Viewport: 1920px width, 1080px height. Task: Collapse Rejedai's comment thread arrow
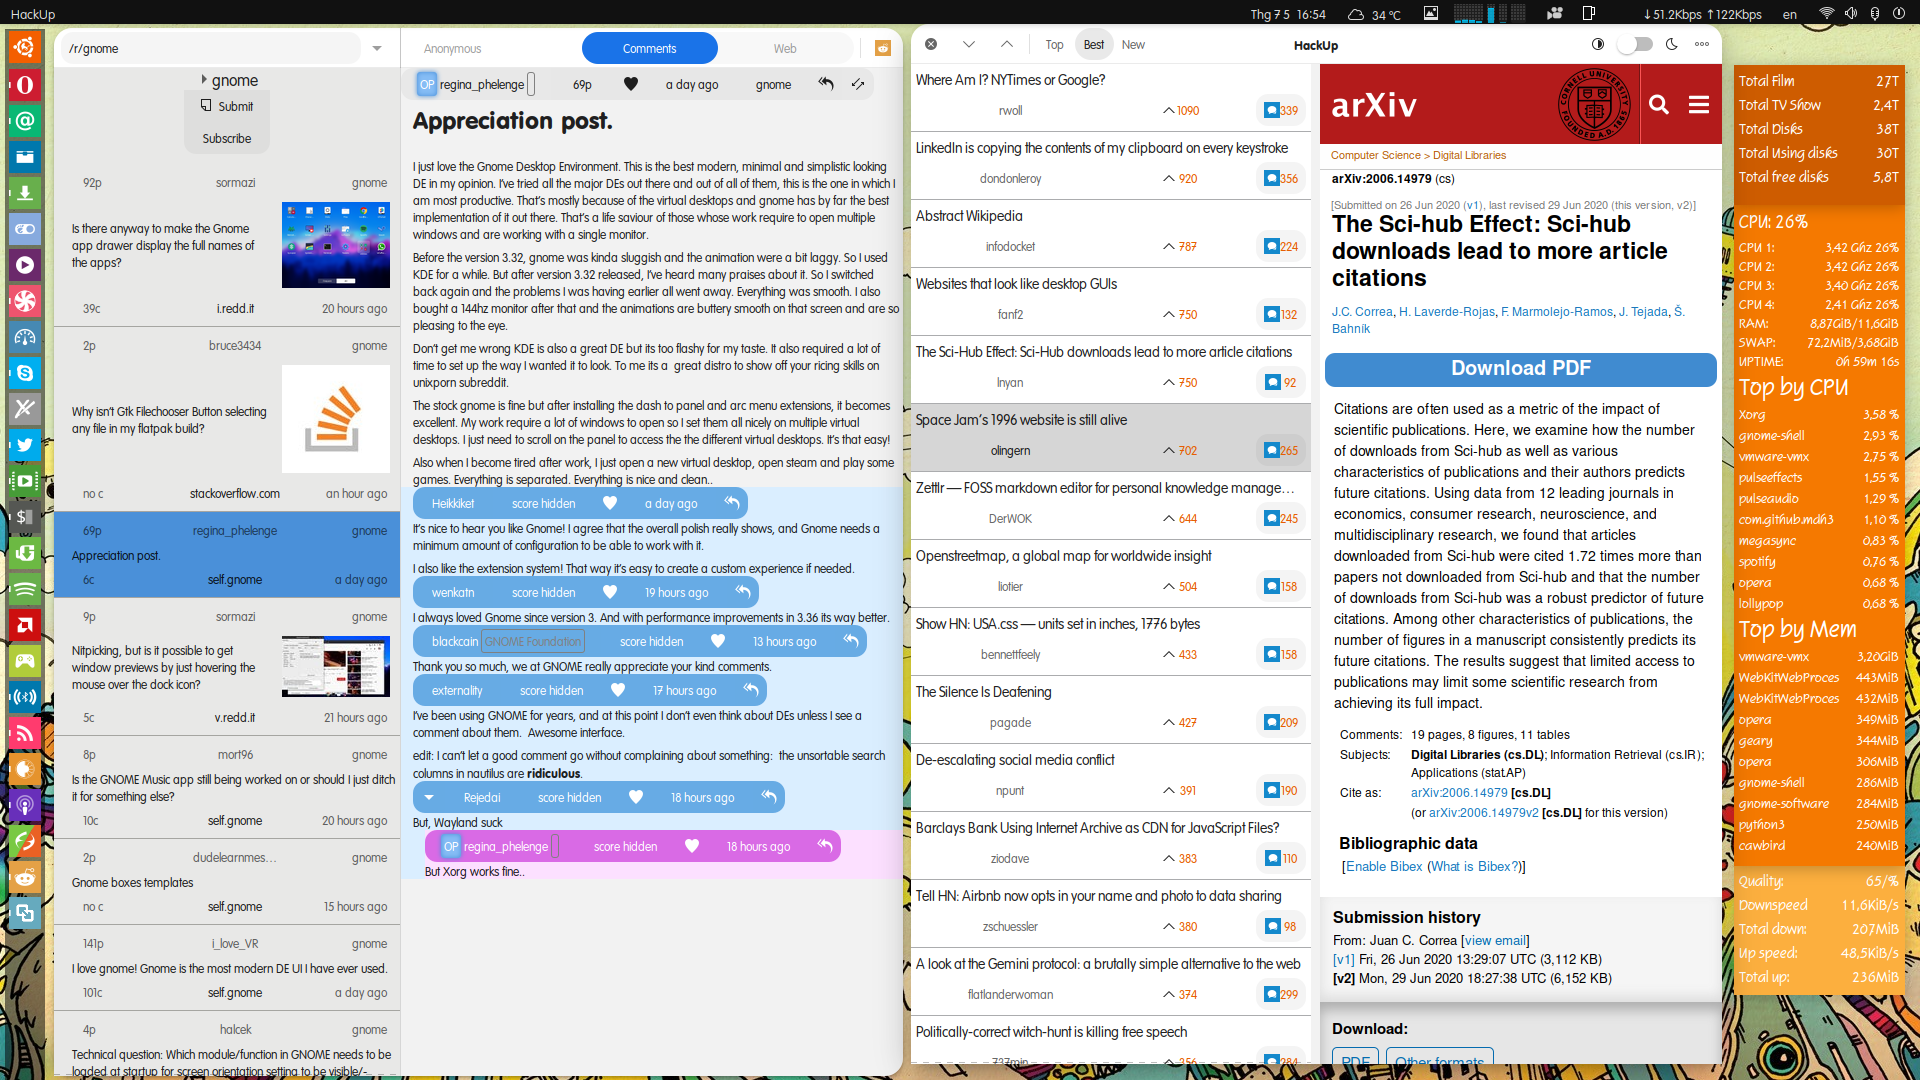pos(429,797)
